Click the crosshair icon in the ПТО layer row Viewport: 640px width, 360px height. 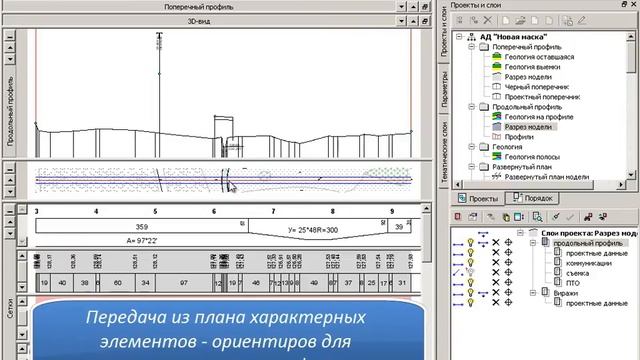pyautogui.click(x=509, y=282)
